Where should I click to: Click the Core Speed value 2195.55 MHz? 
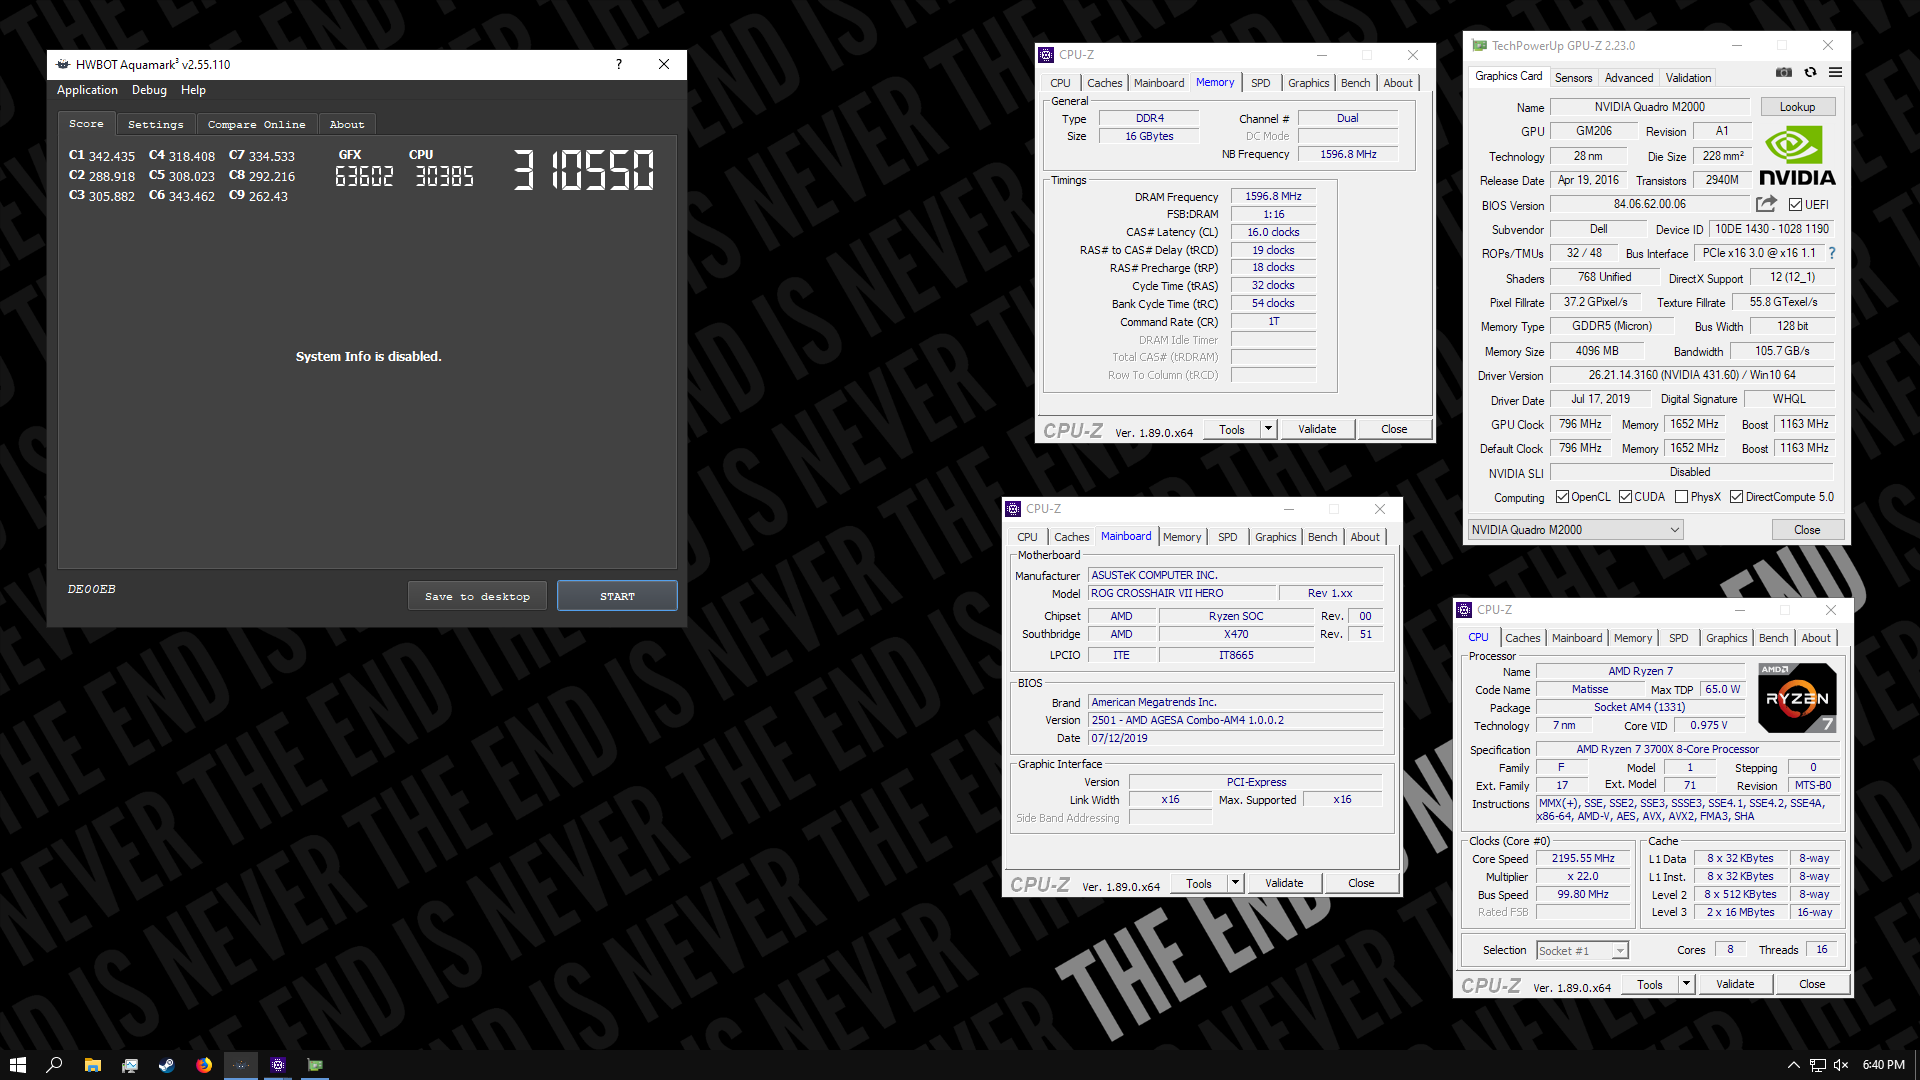pos(1583,858)
